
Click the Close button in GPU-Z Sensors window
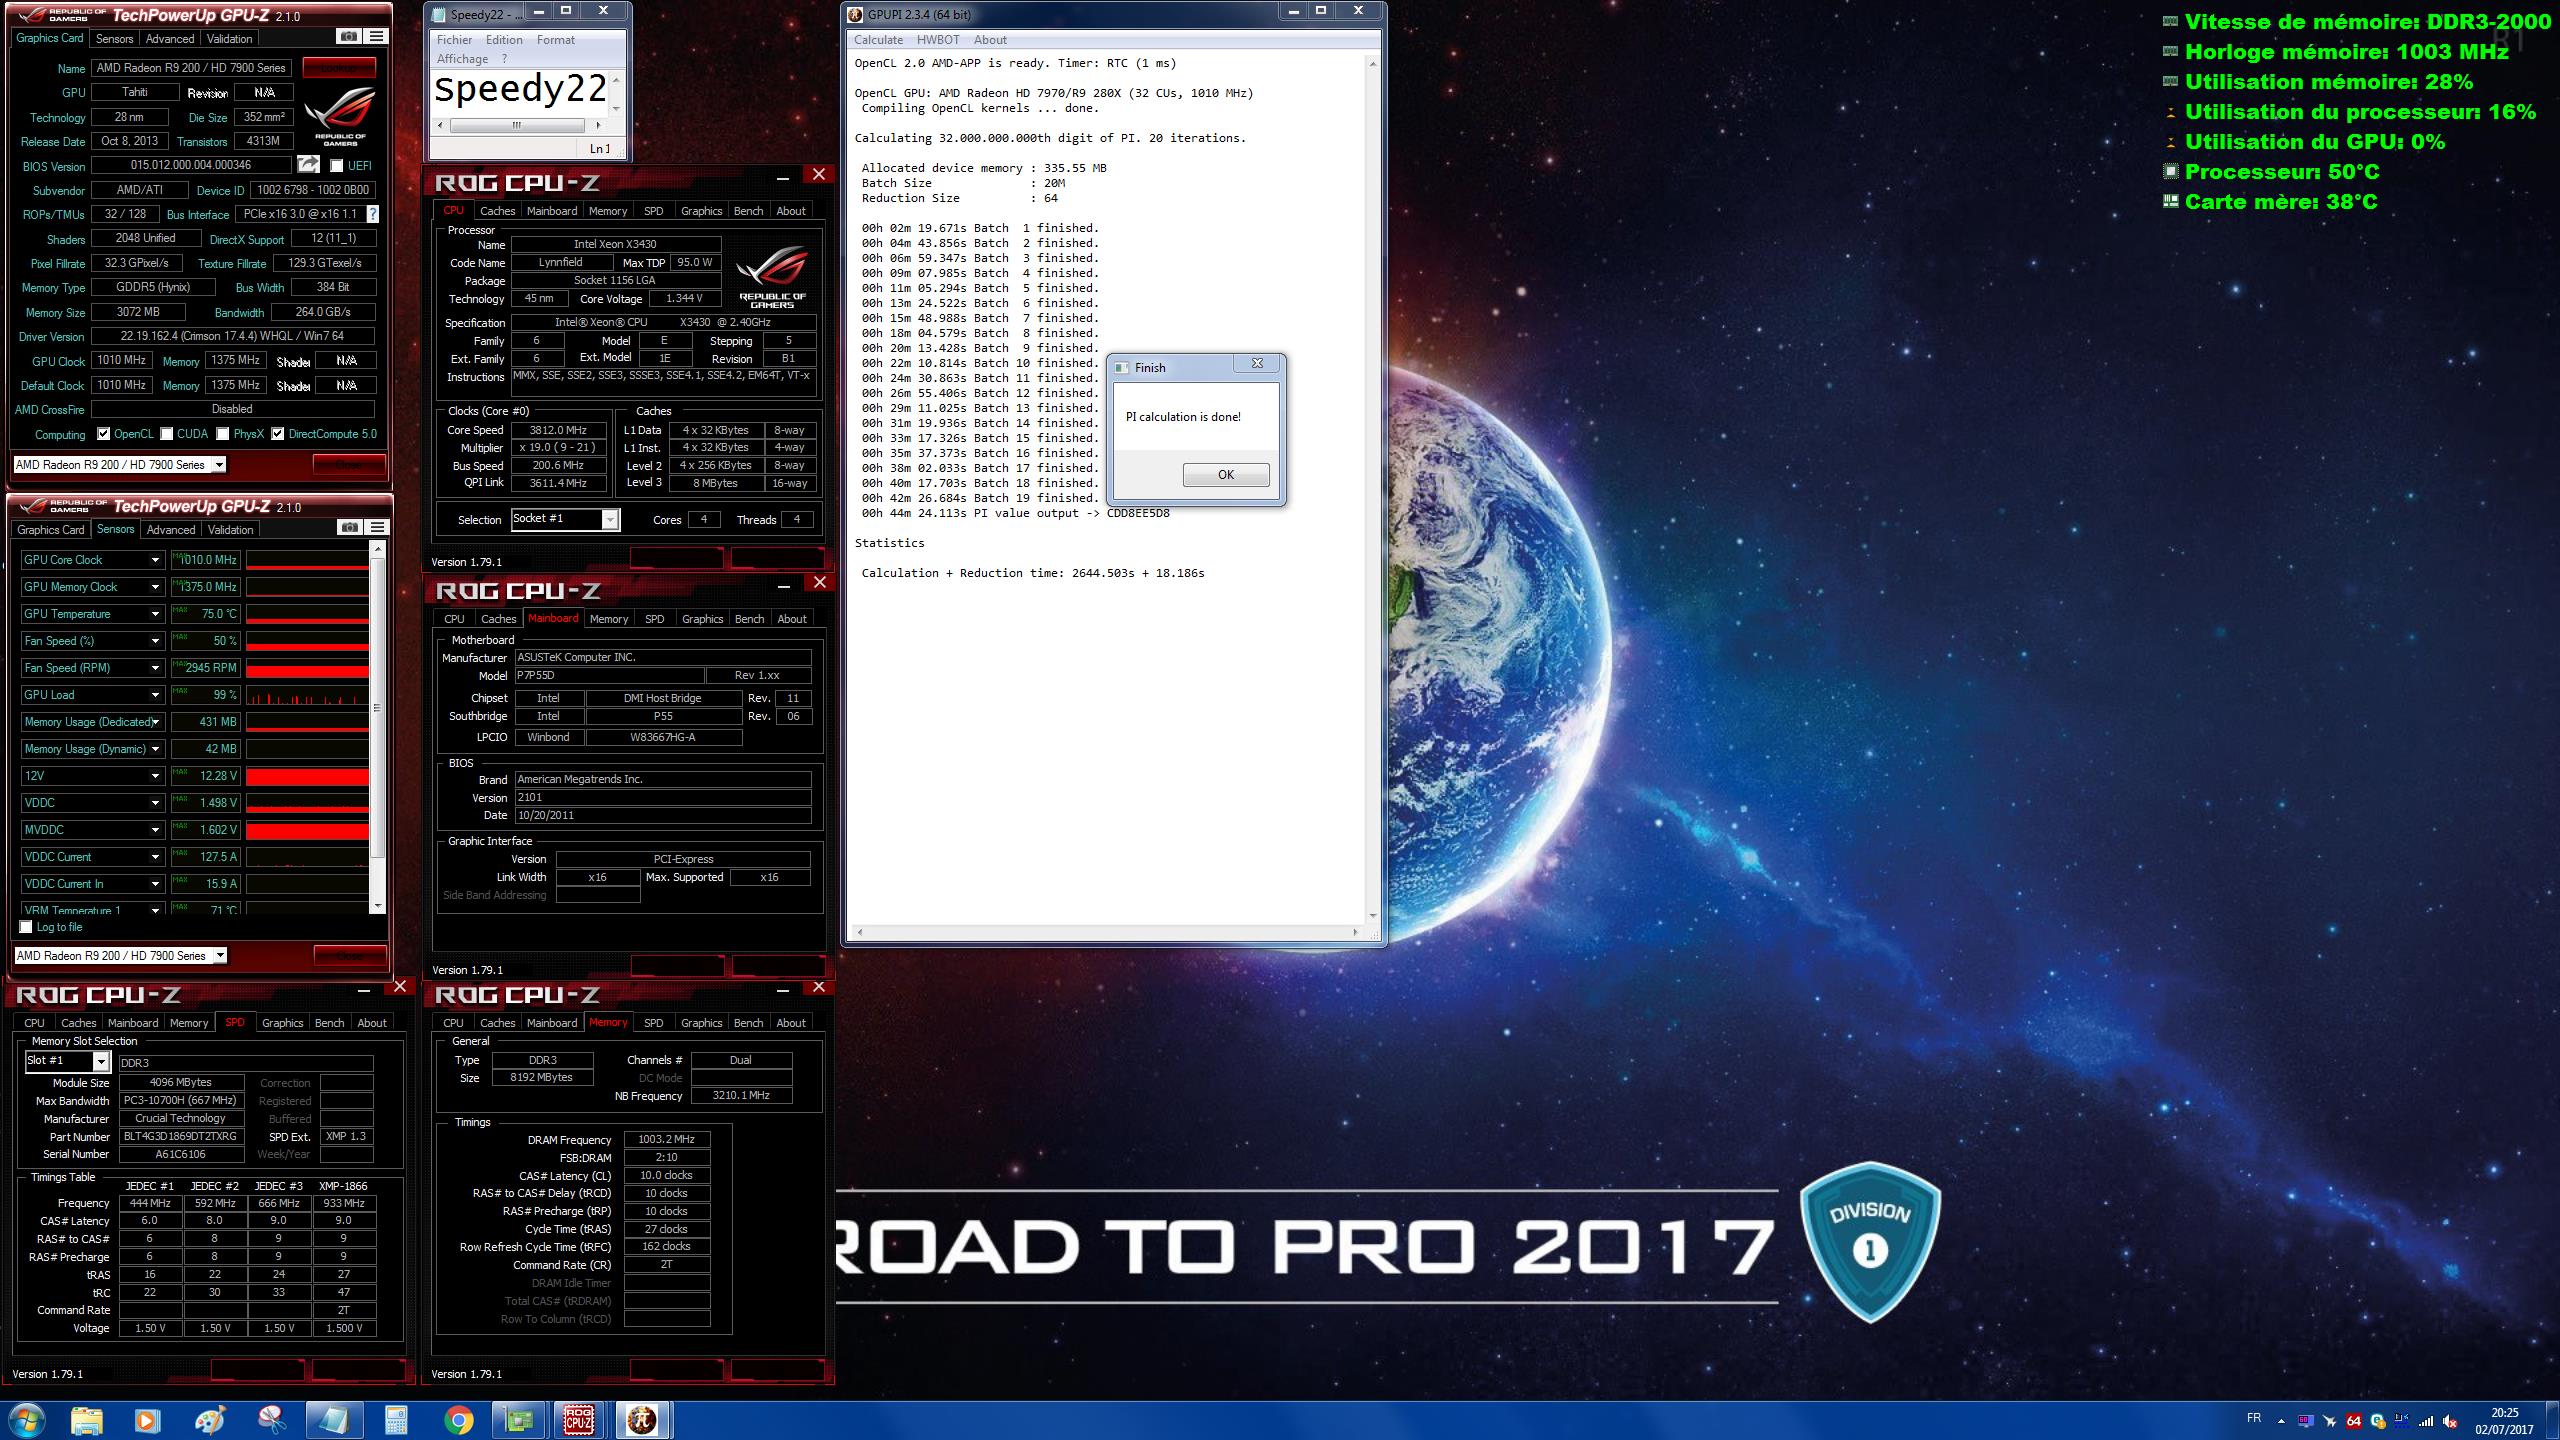(x=349, y=955)
